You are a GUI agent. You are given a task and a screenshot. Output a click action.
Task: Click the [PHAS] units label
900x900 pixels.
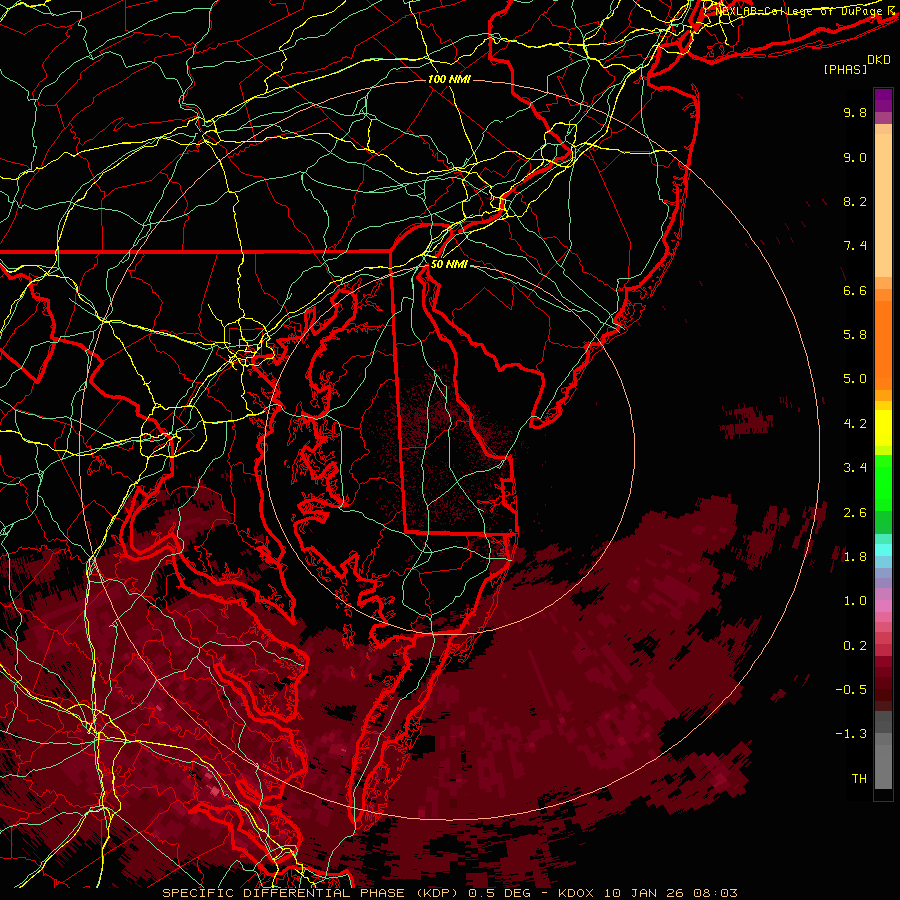tap(845, 70)
